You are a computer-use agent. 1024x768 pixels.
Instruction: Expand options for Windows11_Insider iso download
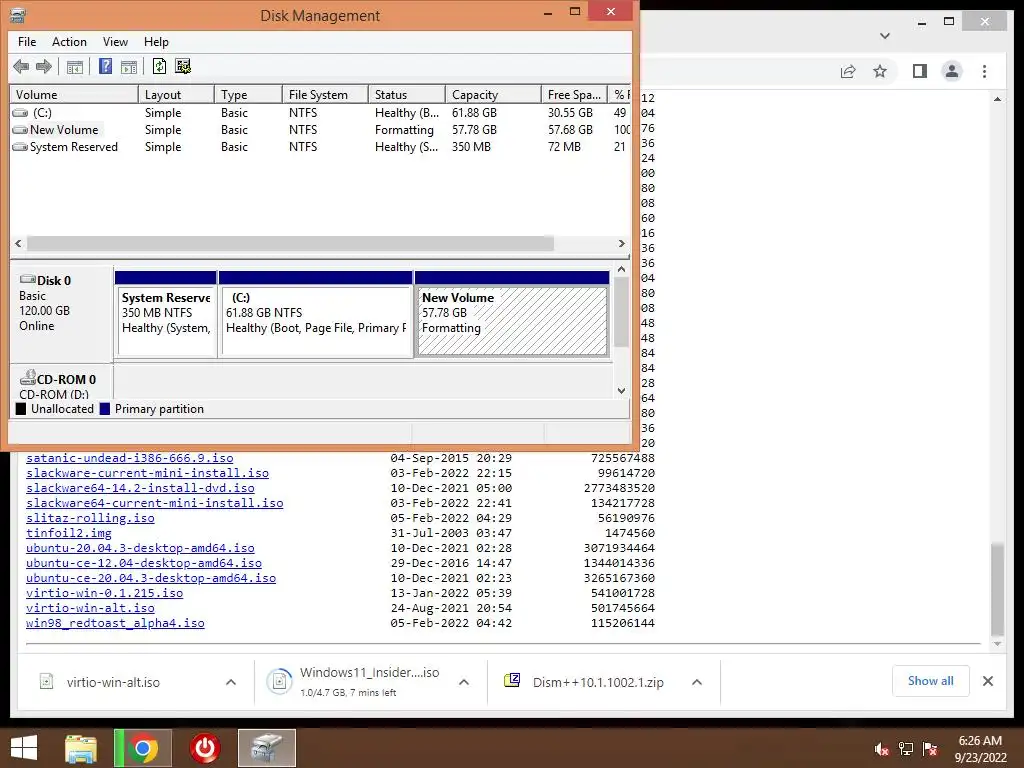click(464, 682)
